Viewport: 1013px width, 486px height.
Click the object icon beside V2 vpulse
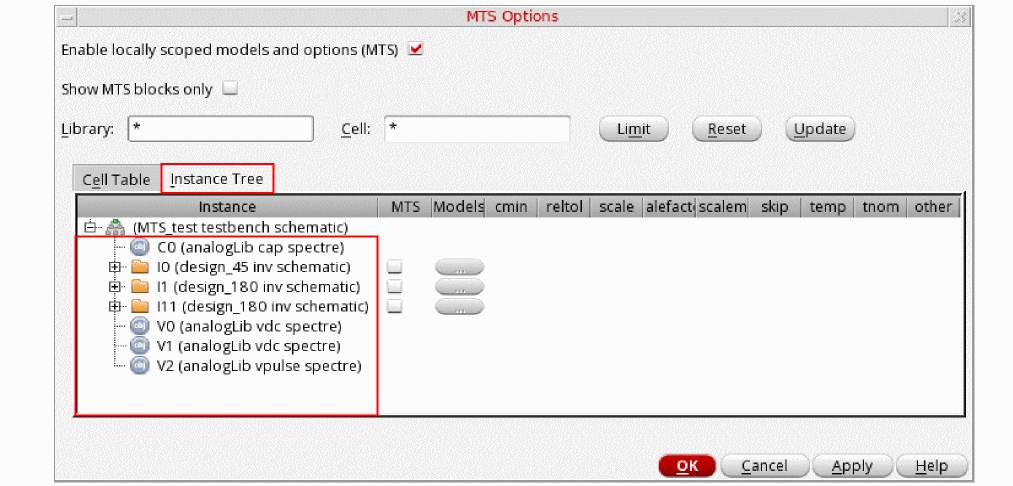tap(139, 365)
